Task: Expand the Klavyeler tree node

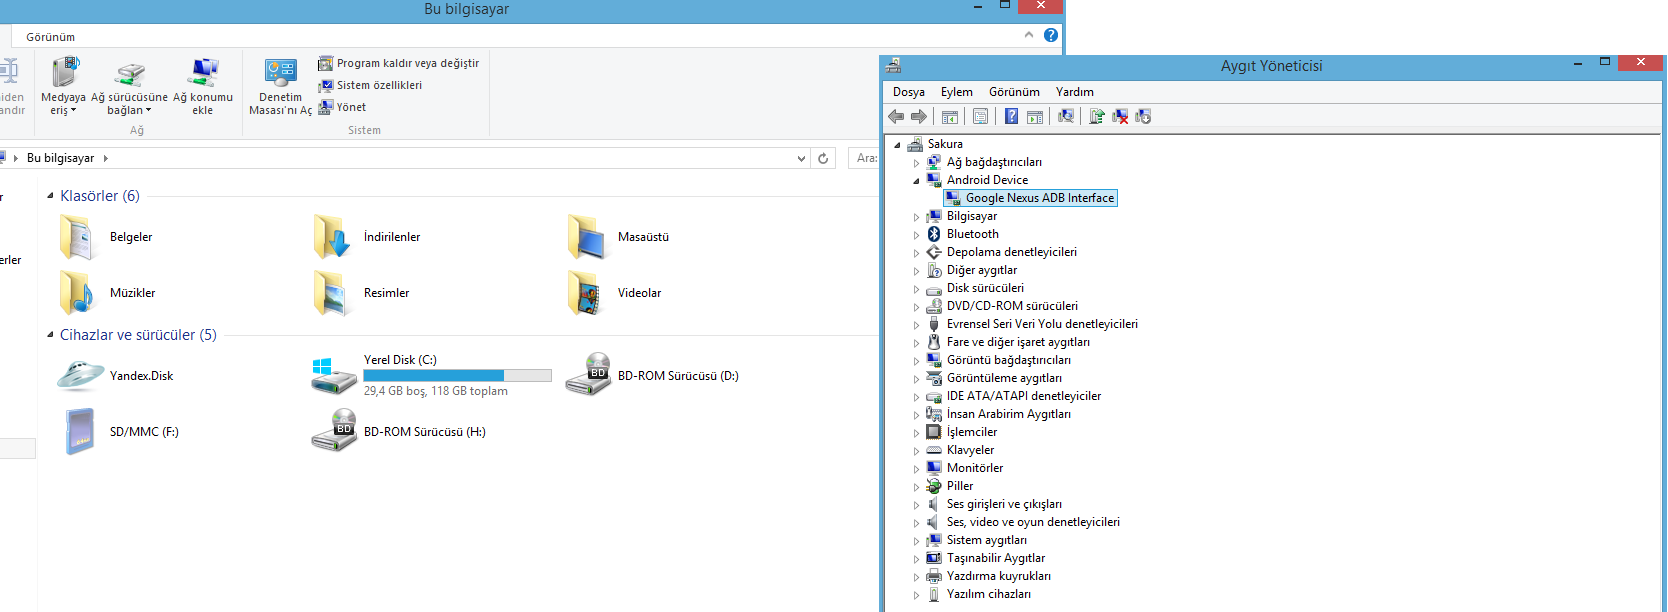Action: (916, 451)
